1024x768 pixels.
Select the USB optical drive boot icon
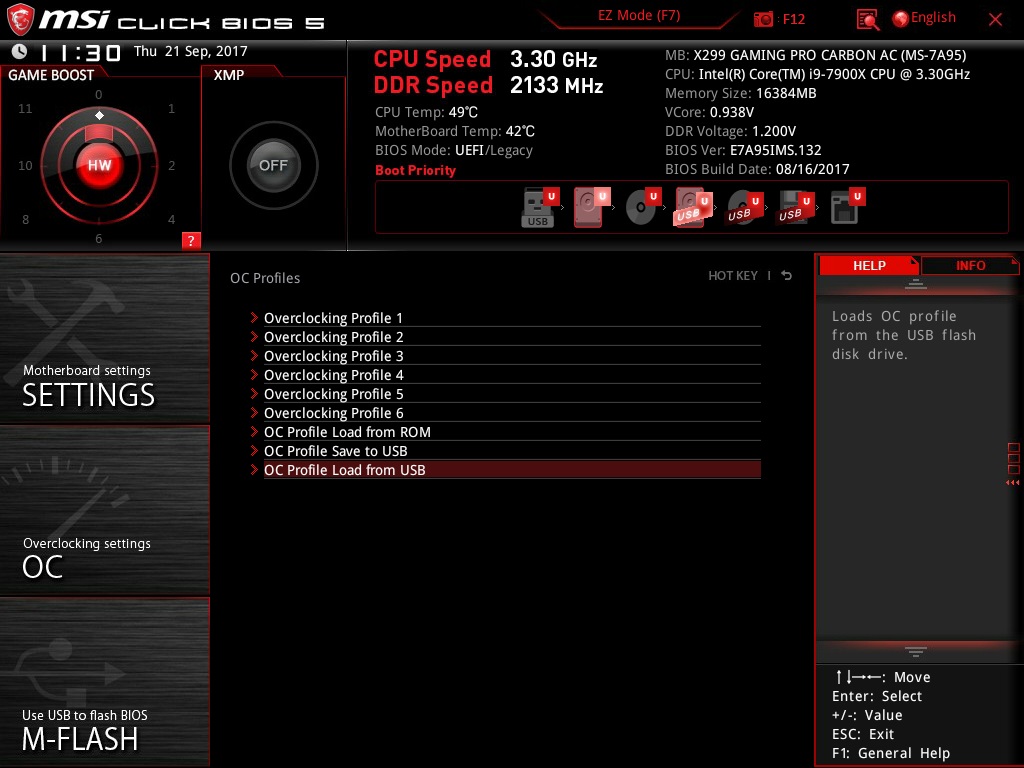coord(744,207)
